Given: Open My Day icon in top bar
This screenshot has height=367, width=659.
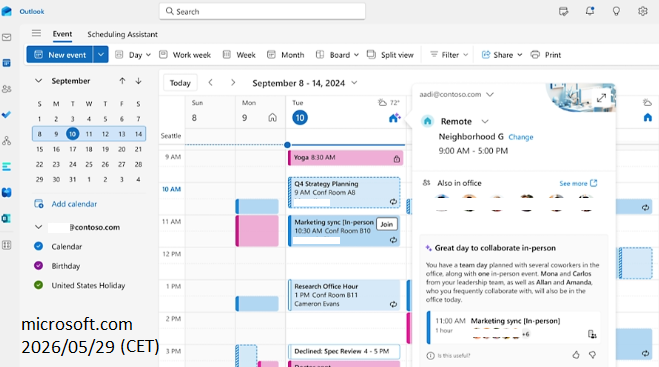Looking at the screenshot, I should 564,11.
